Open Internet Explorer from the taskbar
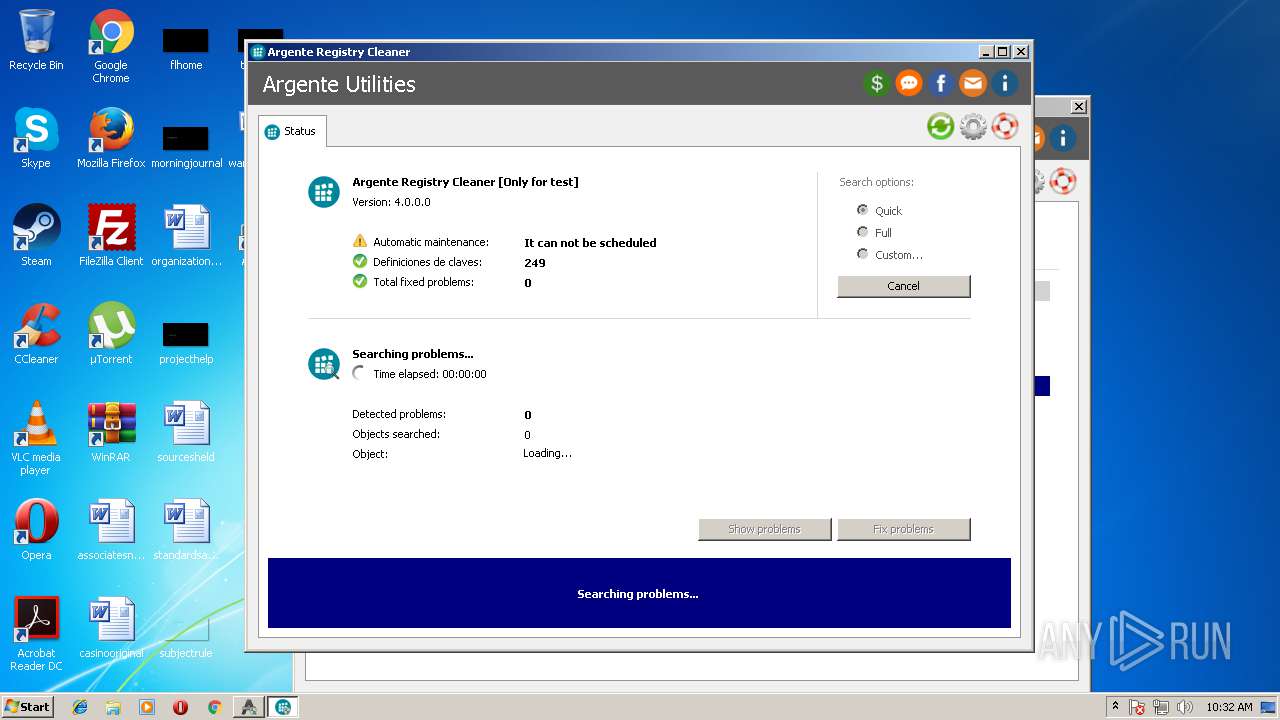1280x720 pixels. (x=80, y=707)
